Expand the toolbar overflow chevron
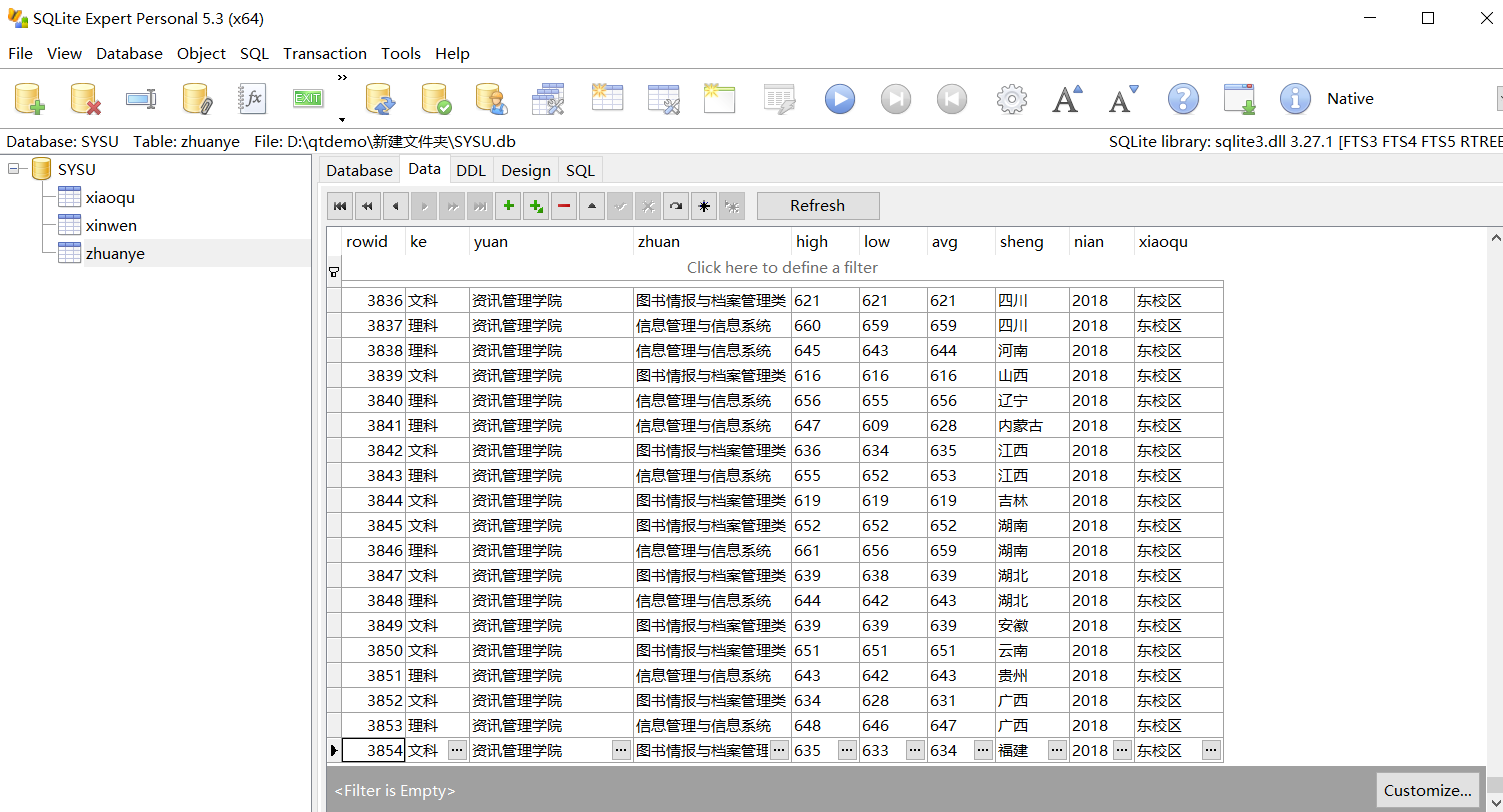Viewport: 1503px width, 812px height. tap(342, 78)
